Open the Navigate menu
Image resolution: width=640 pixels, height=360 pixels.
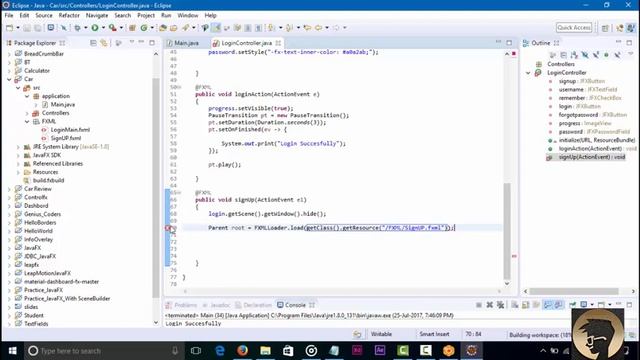(x=97, y=15)
